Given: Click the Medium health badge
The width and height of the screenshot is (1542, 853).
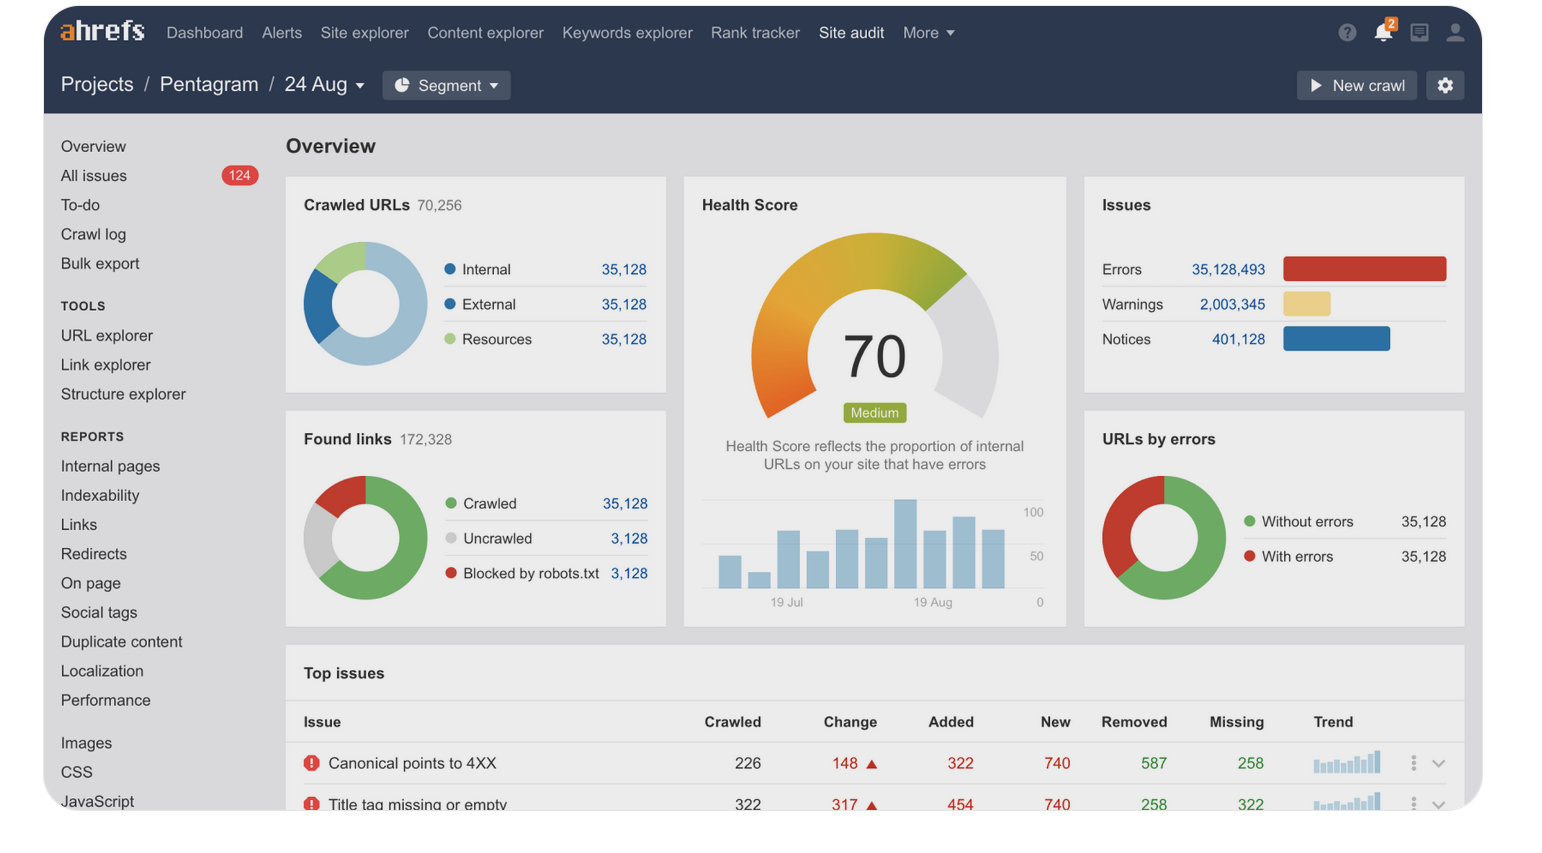Looking at the screenshot, I should pos(875,412).
